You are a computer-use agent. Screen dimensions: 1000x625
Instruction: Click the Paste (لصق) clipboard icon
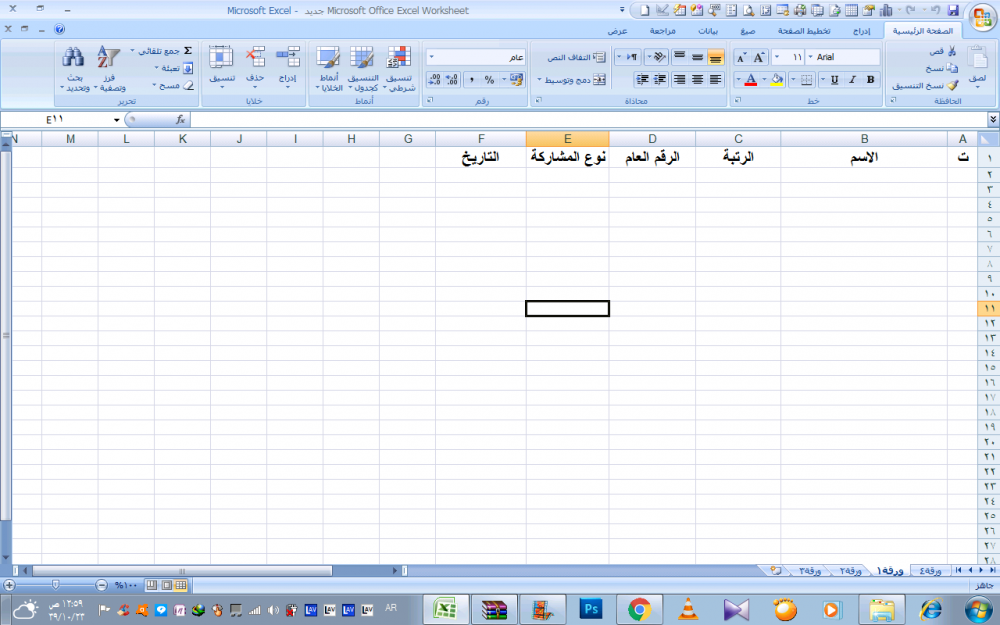[x=977, y=60]
